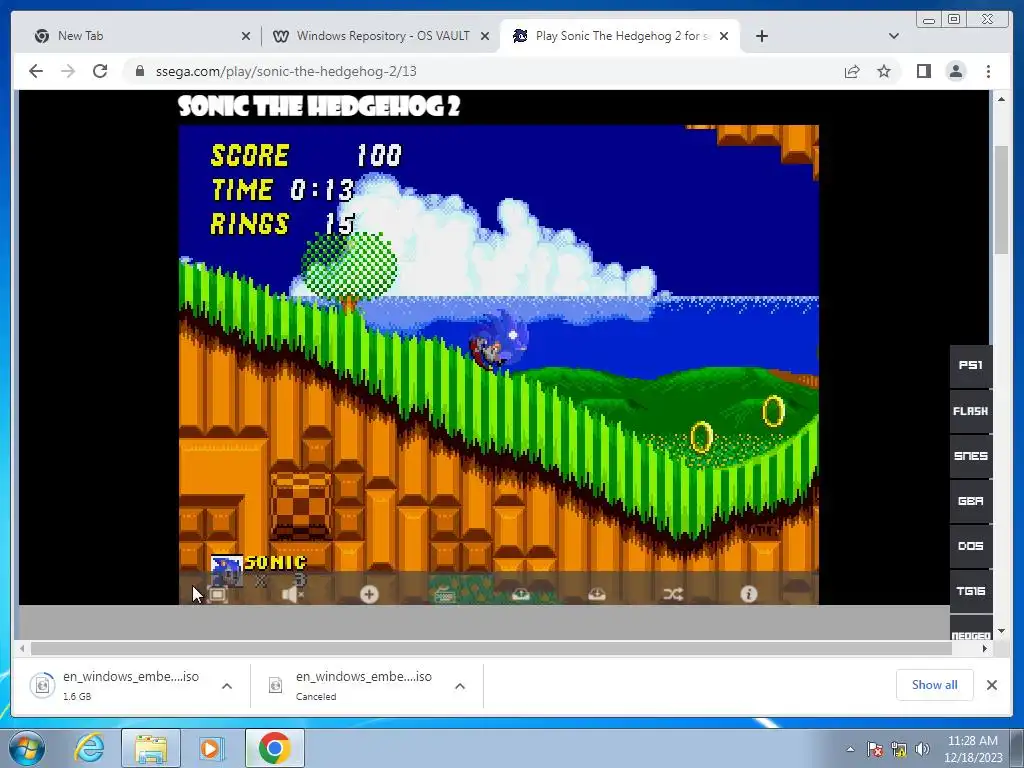The image size is (1024, 768).
Task: Reload the ssega.com page
Action: point(100,71)
